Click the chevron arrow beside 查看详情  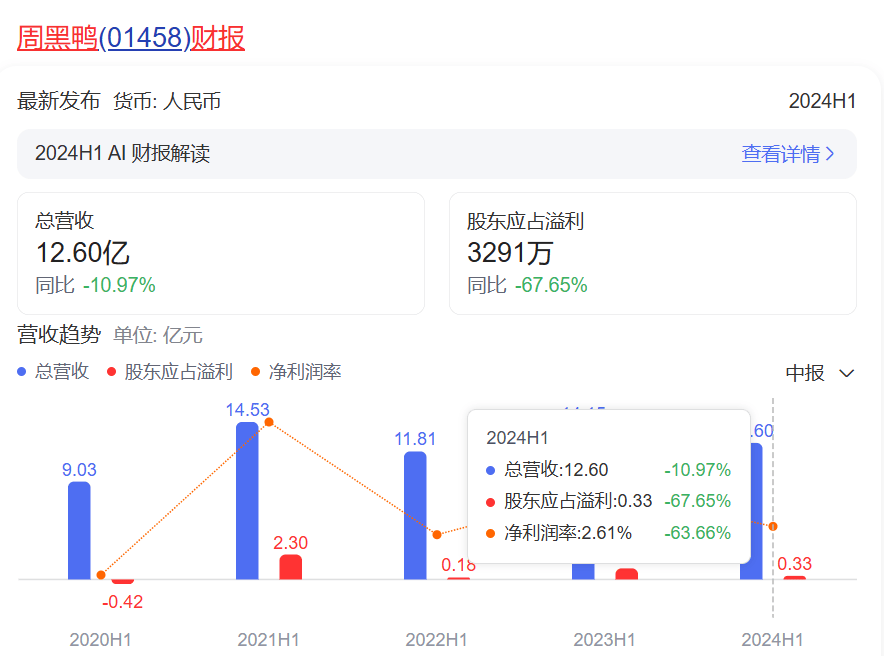[830, 154]
